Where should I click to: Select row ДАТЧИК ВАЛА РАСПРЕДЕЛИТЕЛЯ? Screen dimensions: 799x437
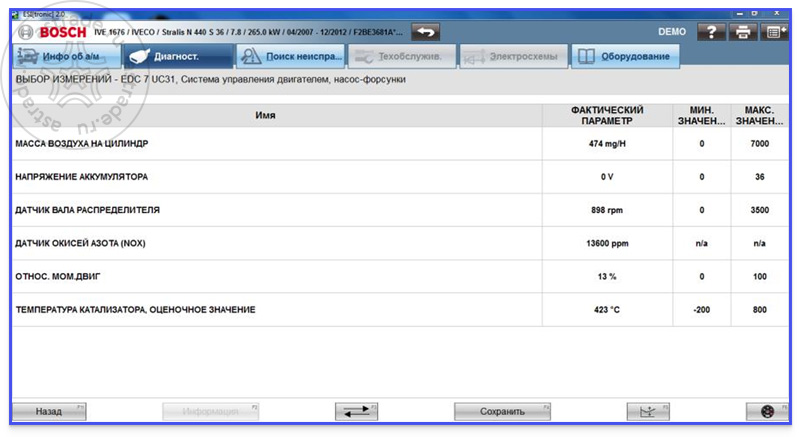point(400,210)
